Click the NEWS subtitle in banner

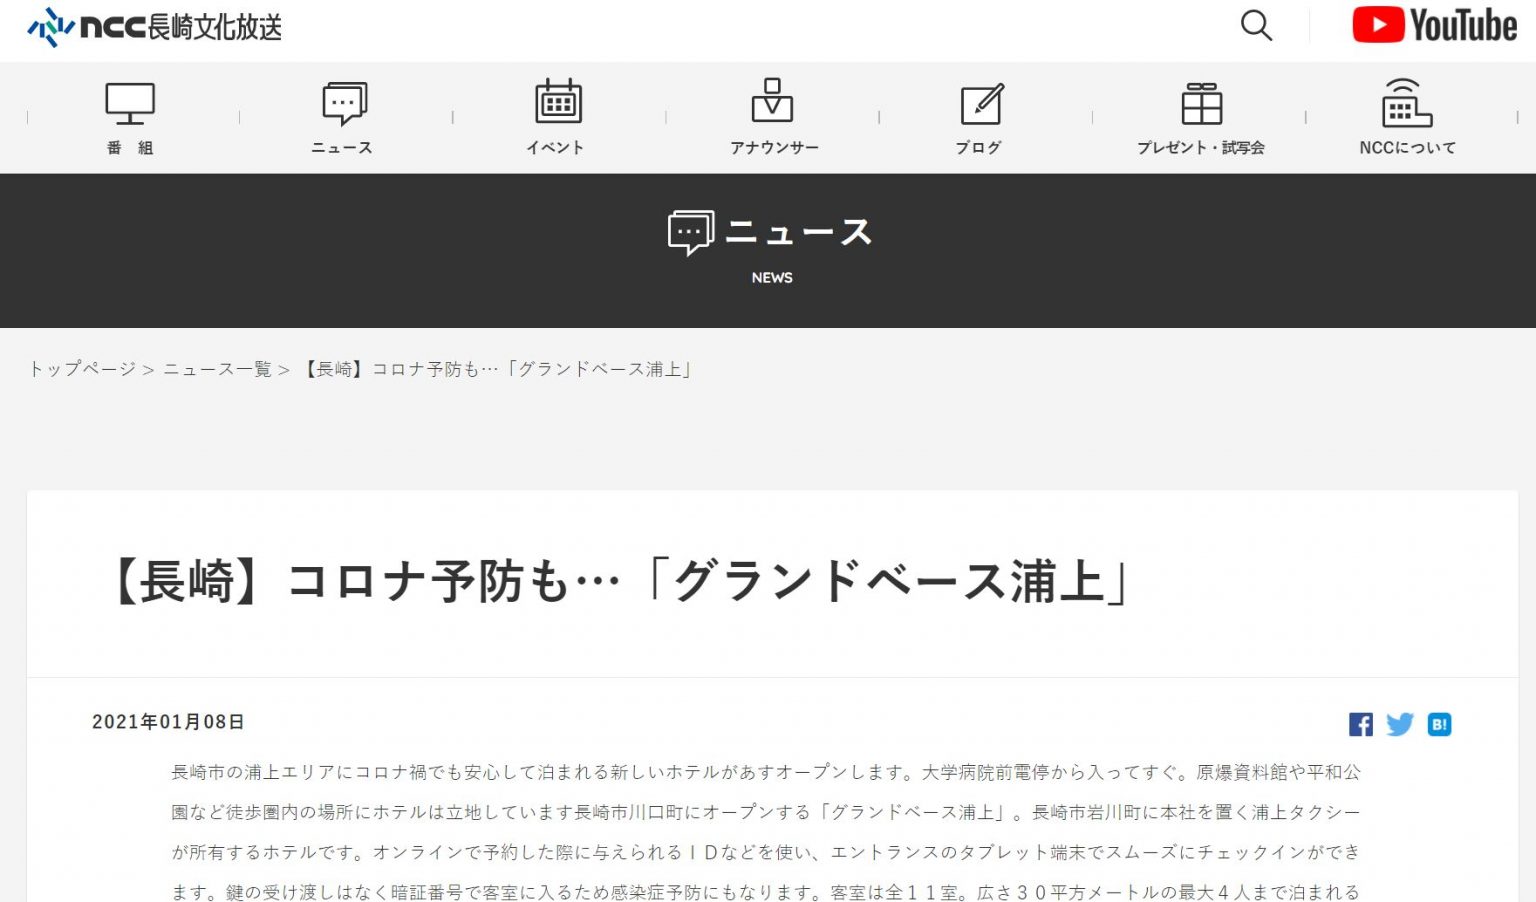click(772, 278)
